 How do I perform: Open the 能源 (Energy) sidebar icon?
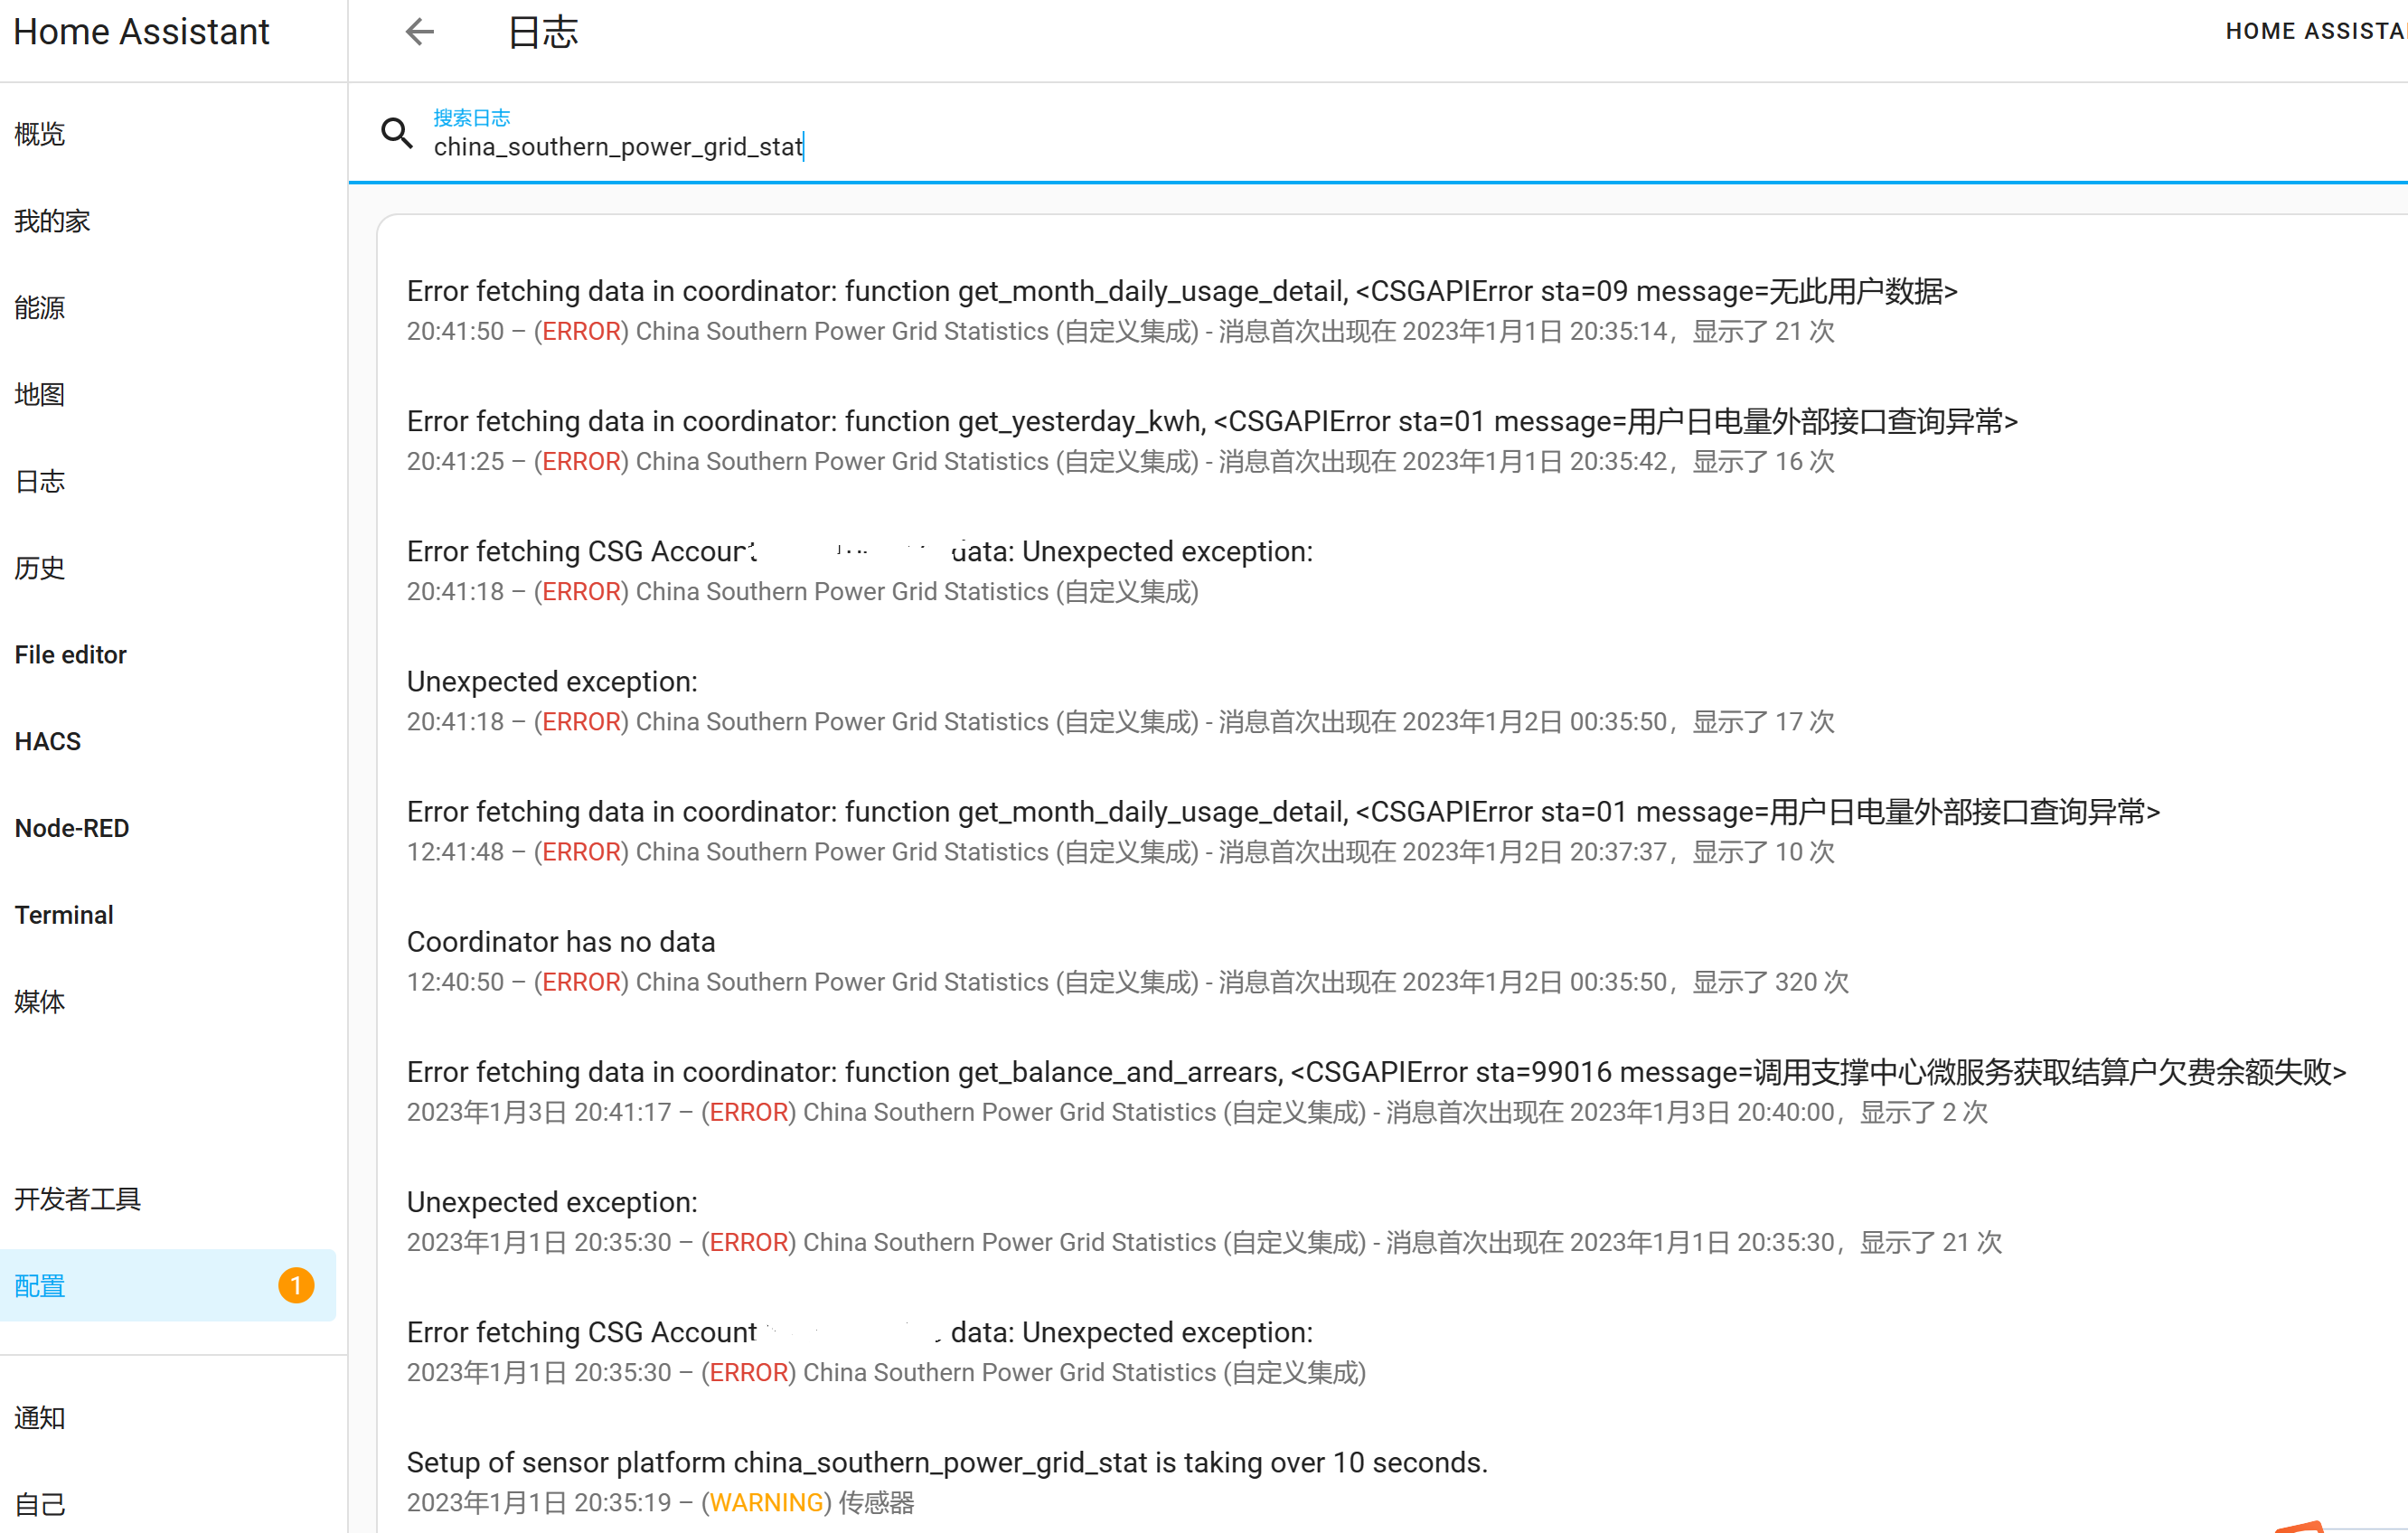(x=39, y=308)
